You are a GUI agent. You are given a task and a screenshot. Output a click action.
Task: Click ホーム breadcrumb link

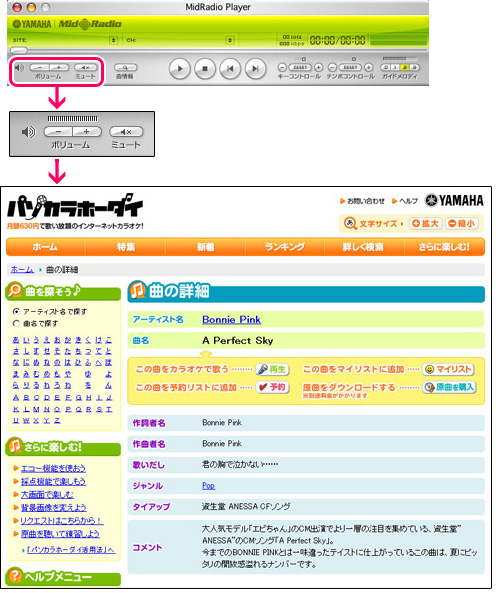coord(22,269)
